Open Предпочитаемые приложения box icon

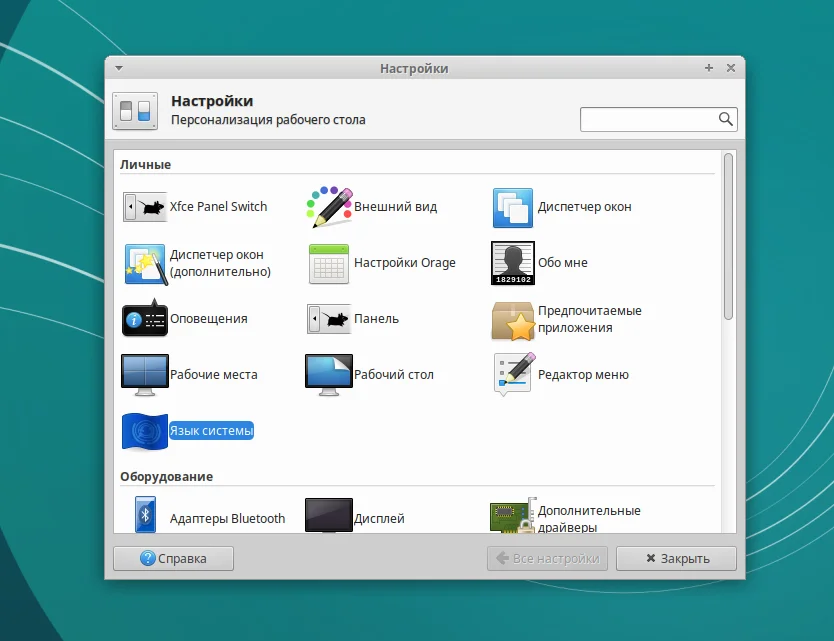513,321
